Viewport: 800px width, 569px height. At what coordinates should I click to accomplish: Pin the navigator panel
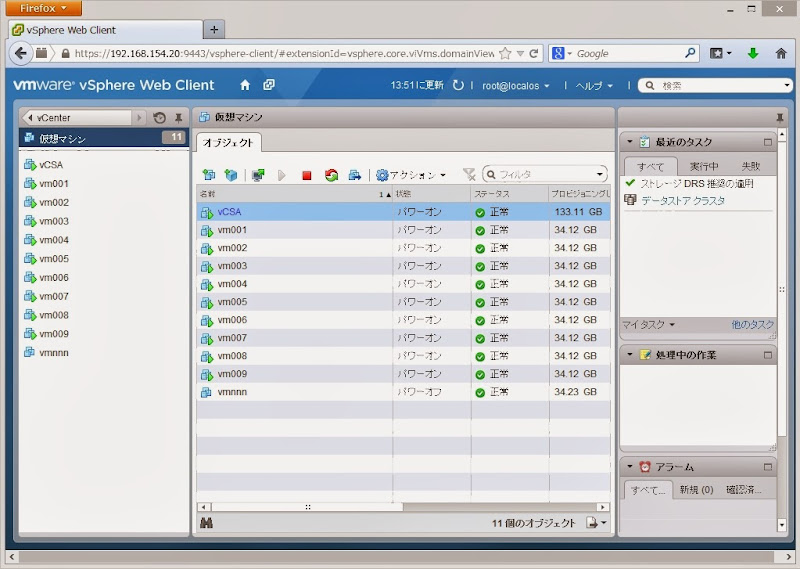(179, 118)
